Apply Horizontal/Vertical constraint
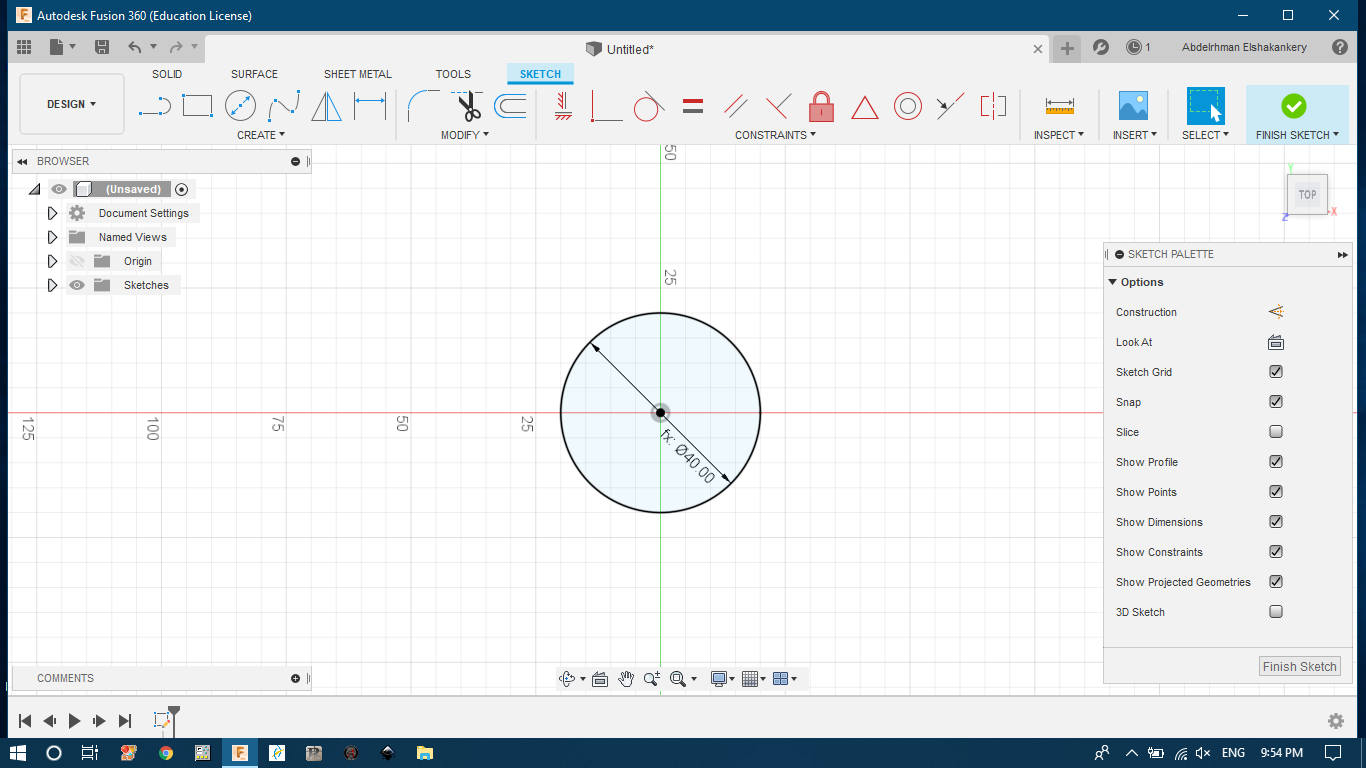The width and height of the screenshot is (1366, 768). pos(563,105)
